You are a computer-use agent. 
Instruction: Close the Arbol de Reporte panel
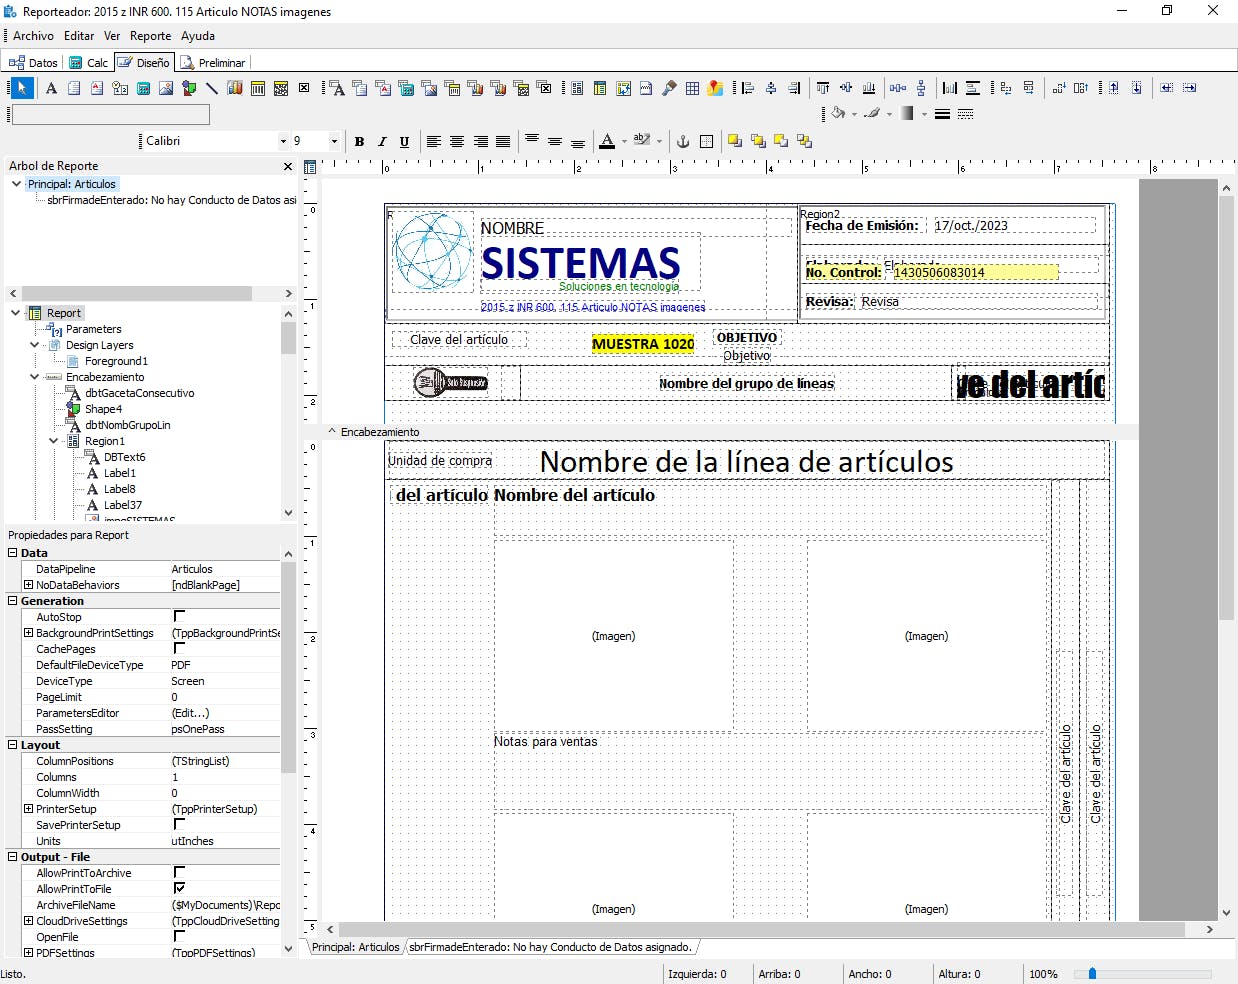point(288,166)
